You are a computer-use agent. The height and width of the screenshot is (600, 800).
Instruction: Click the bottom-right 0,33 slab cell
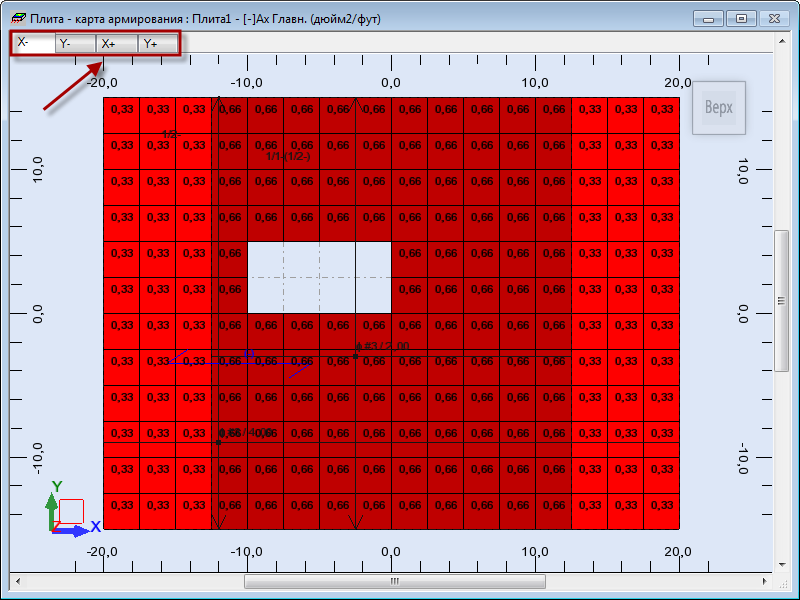click(x=662, y=511)
